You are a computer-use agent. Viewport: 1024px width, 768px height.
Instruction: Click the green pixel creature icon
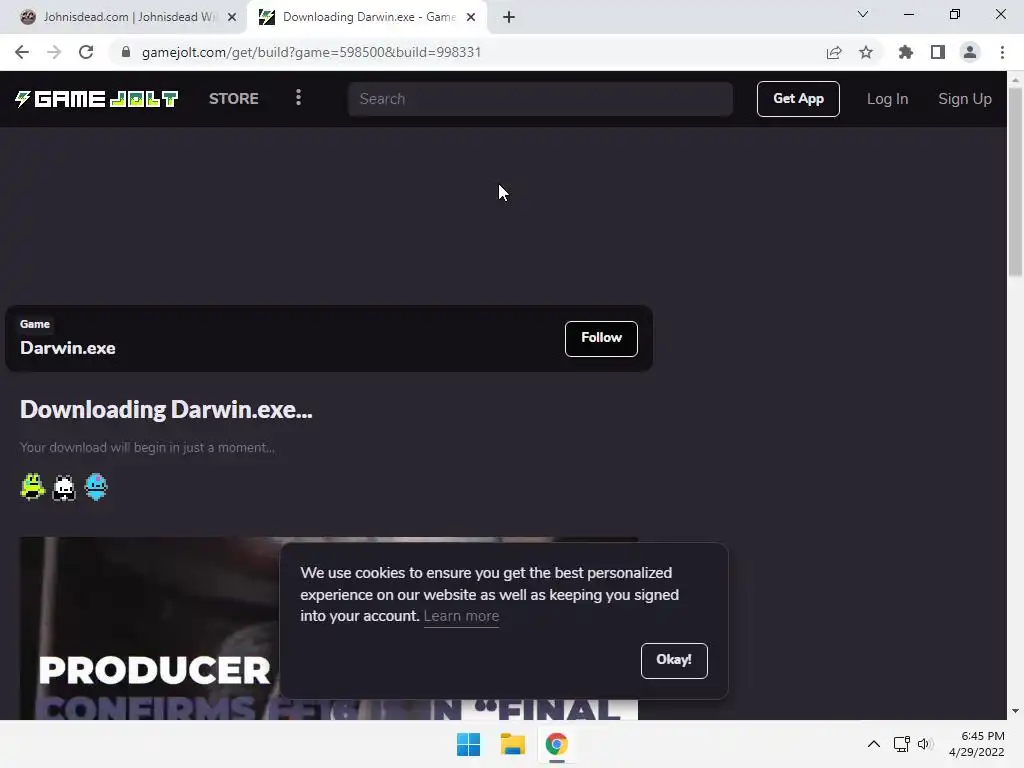[32, 487]
